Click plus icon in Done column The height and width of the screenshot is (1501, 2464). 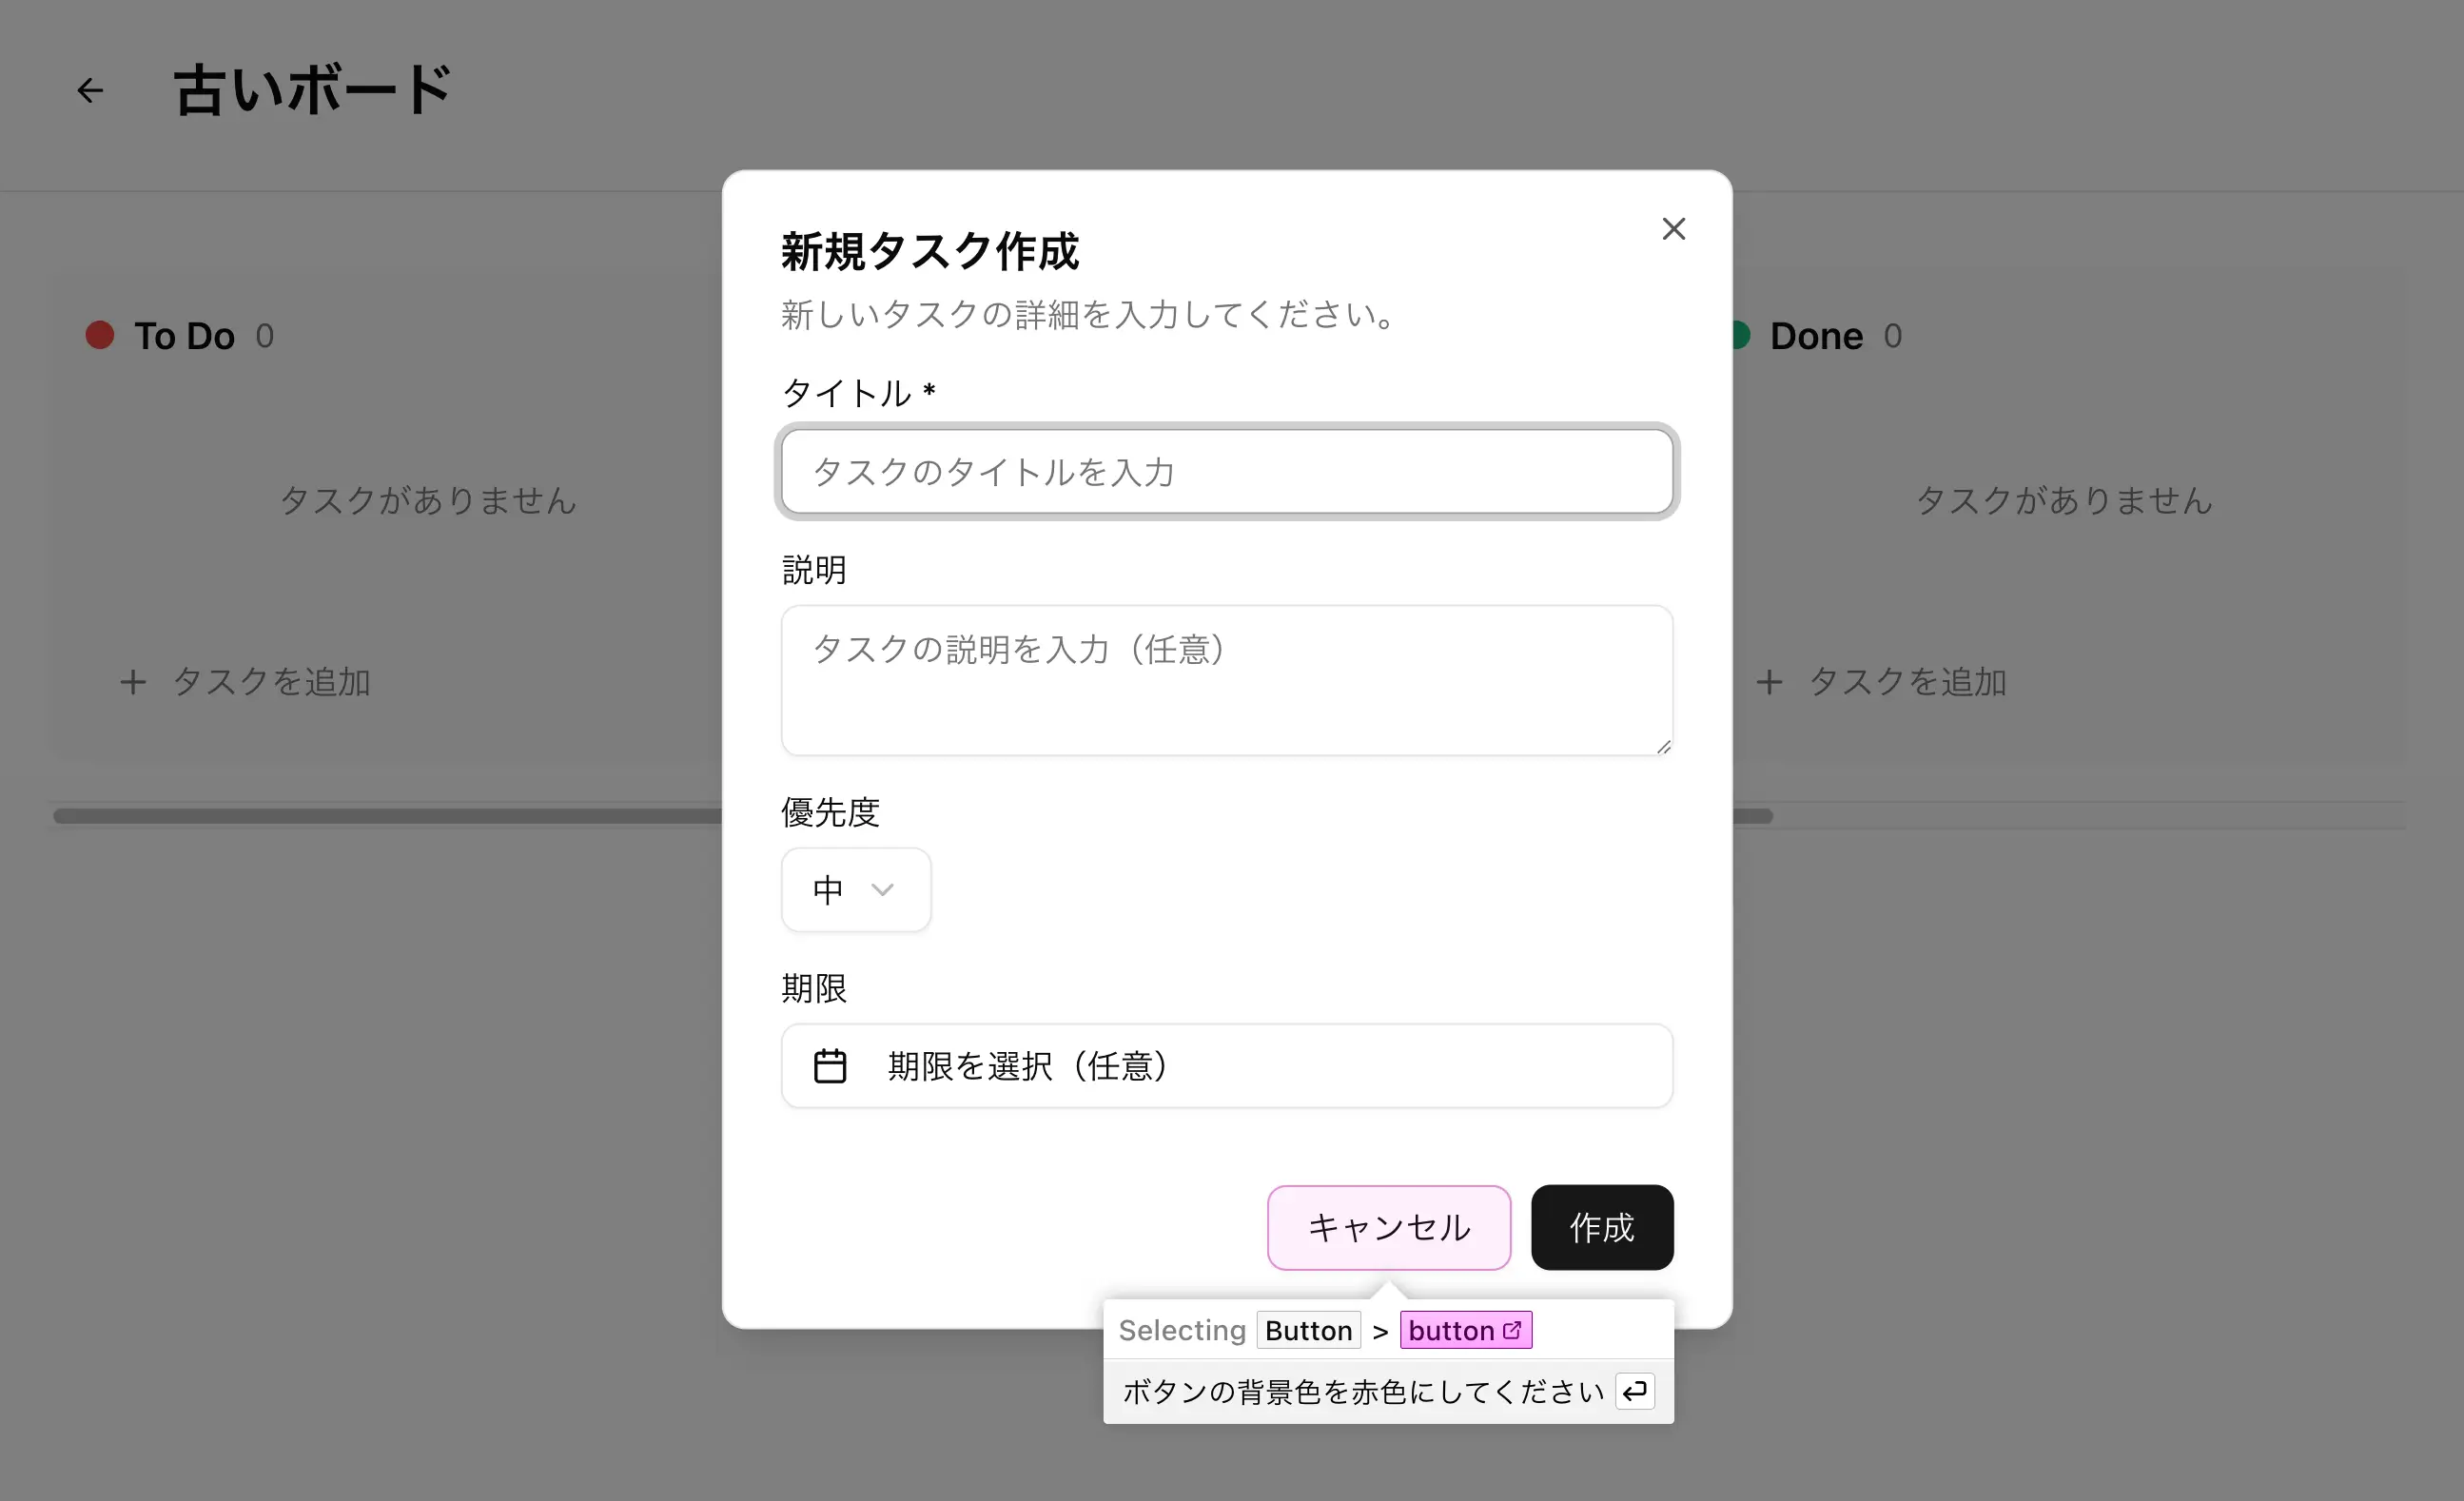1769,682
